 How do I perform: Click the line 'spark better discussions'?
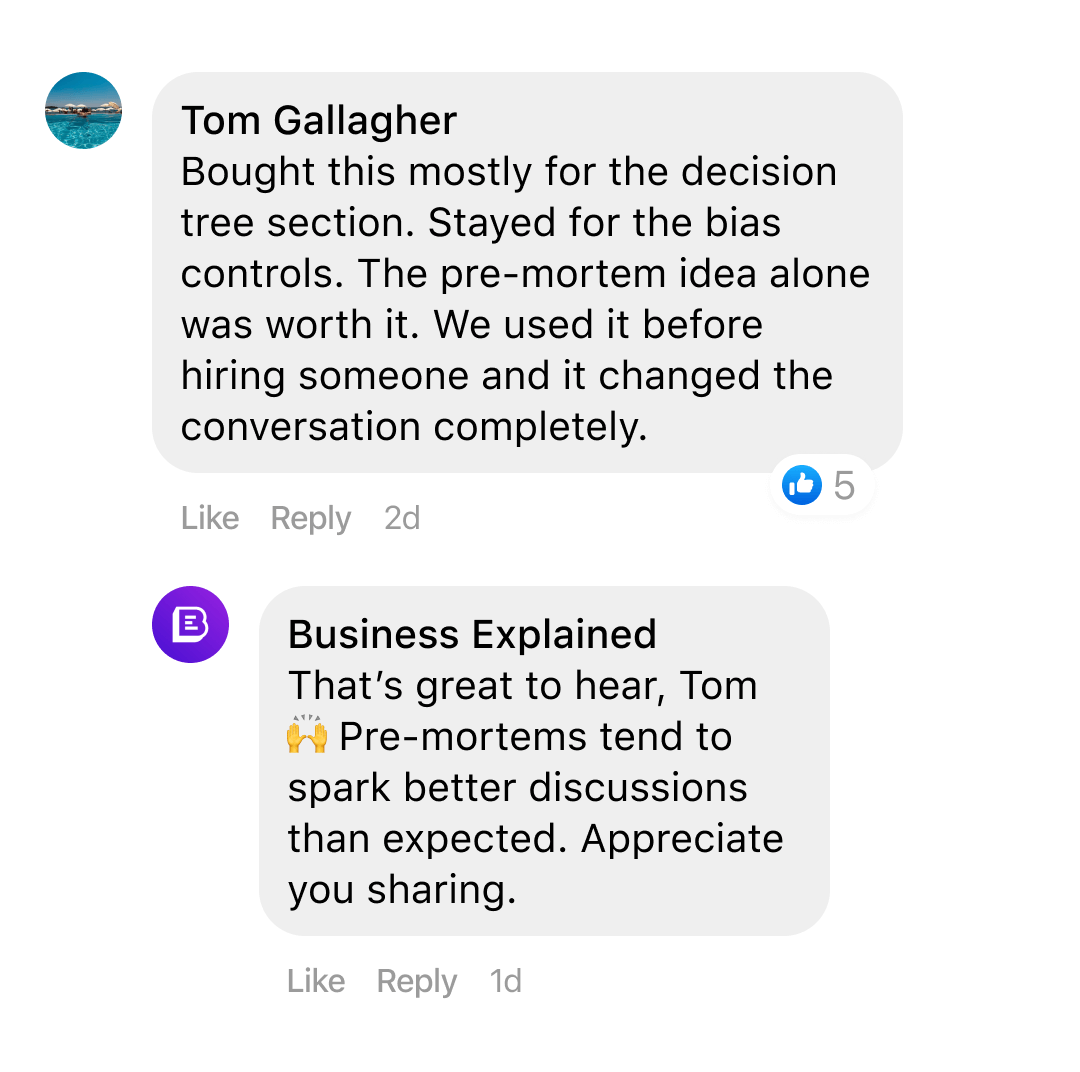point(517,788)
